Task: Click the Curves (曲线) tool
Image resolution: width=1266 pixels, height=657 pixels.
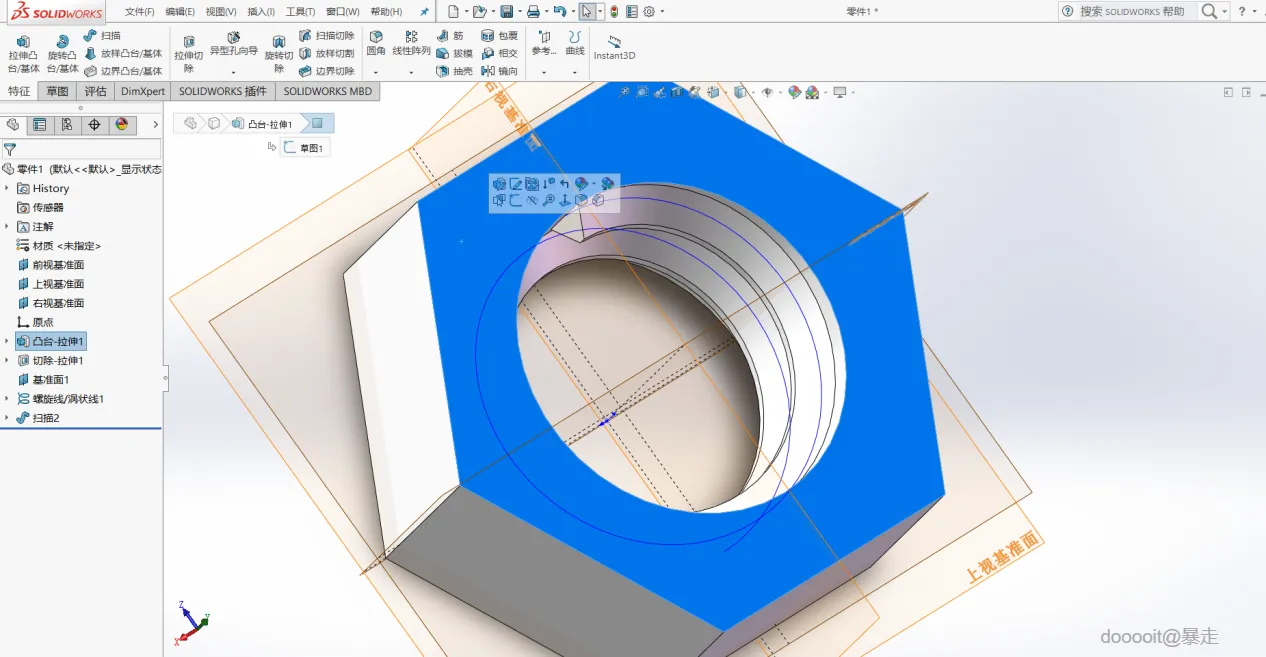Action: pyautogui.click(x=575, y=43)
